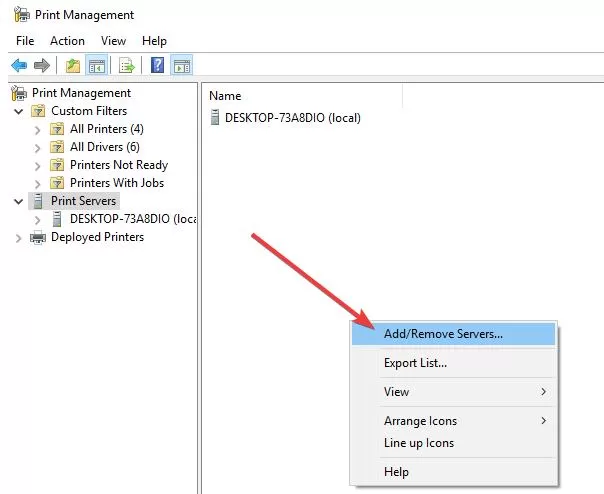
Task: Open the Help question-mark toolbar icon
Action: pos(158,66)
